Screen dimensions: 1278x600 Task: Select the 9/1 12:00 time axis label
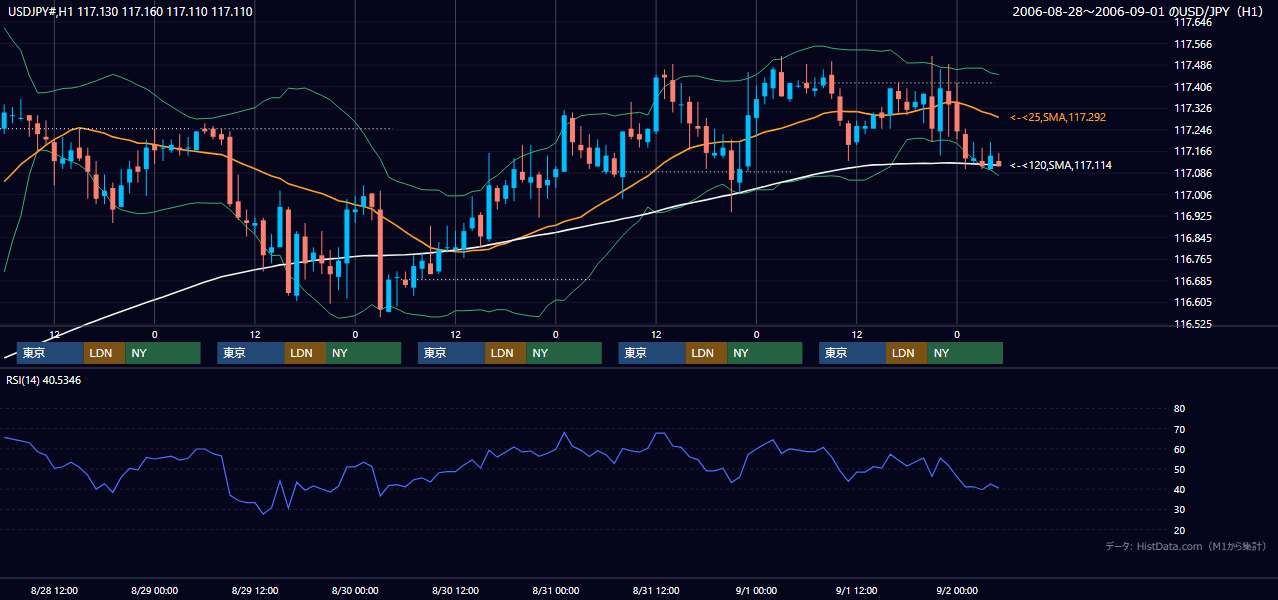click(857, 590)
